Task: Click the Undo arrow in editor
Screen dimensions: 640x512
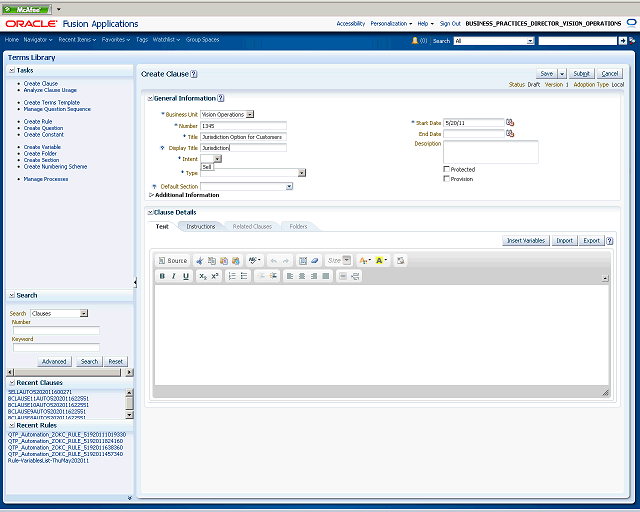Action: point(274,260)
